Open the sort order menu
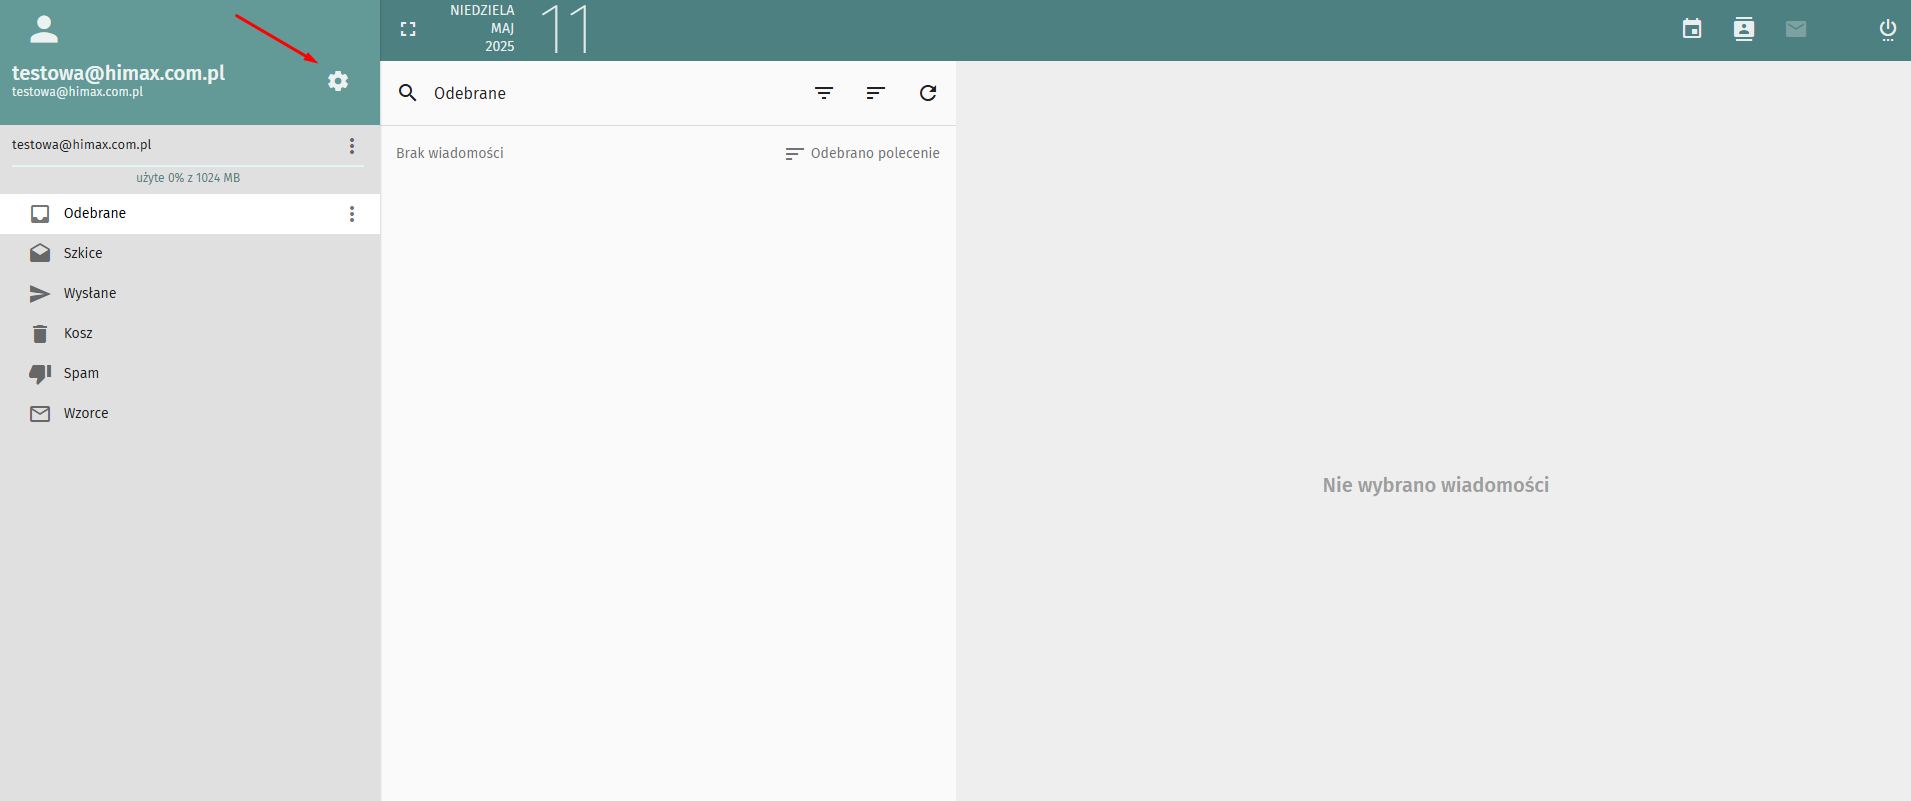This screenshot has height=801, width=1911. pyautogui.click(x=876, y=93)
